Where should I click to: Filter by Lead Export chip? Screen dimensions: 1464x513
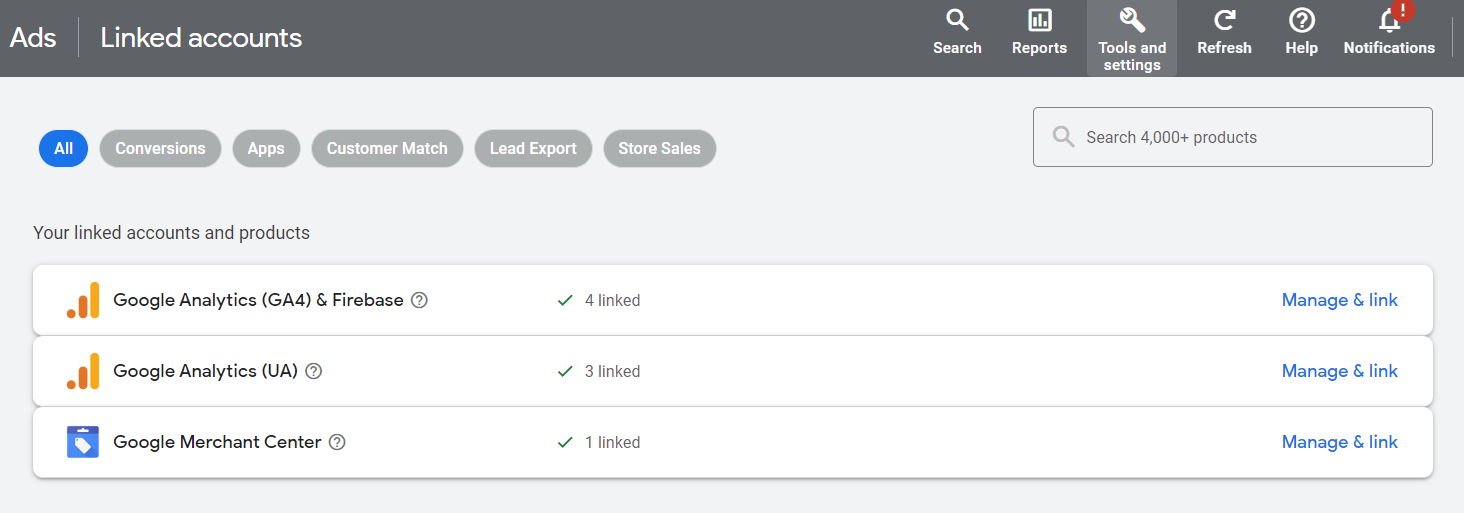533,148
